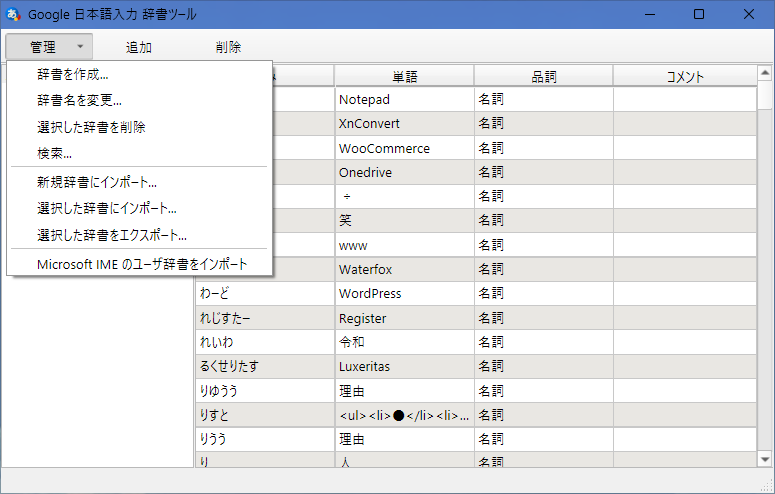Select the Register word cell
This screenshot has height=494, width=775.
click(404, 318)
